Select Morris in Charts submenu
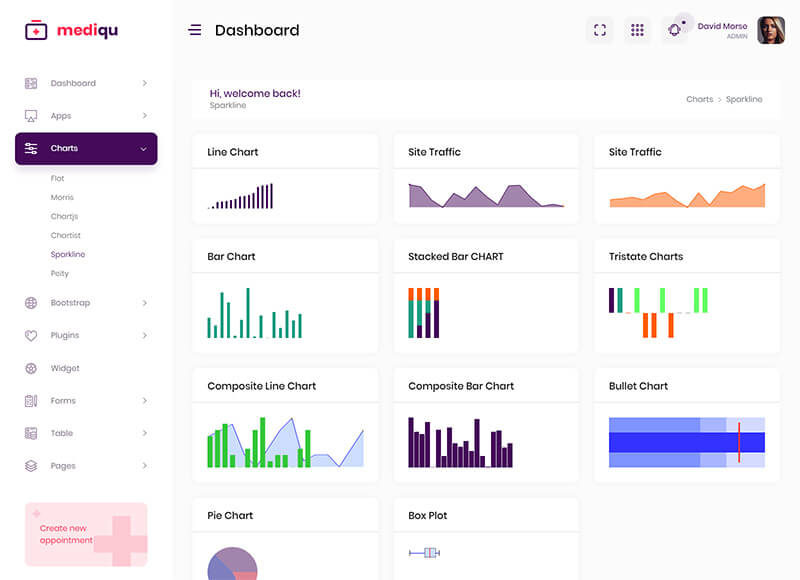This screenshot has width=800, height=580. pos(62,197)
